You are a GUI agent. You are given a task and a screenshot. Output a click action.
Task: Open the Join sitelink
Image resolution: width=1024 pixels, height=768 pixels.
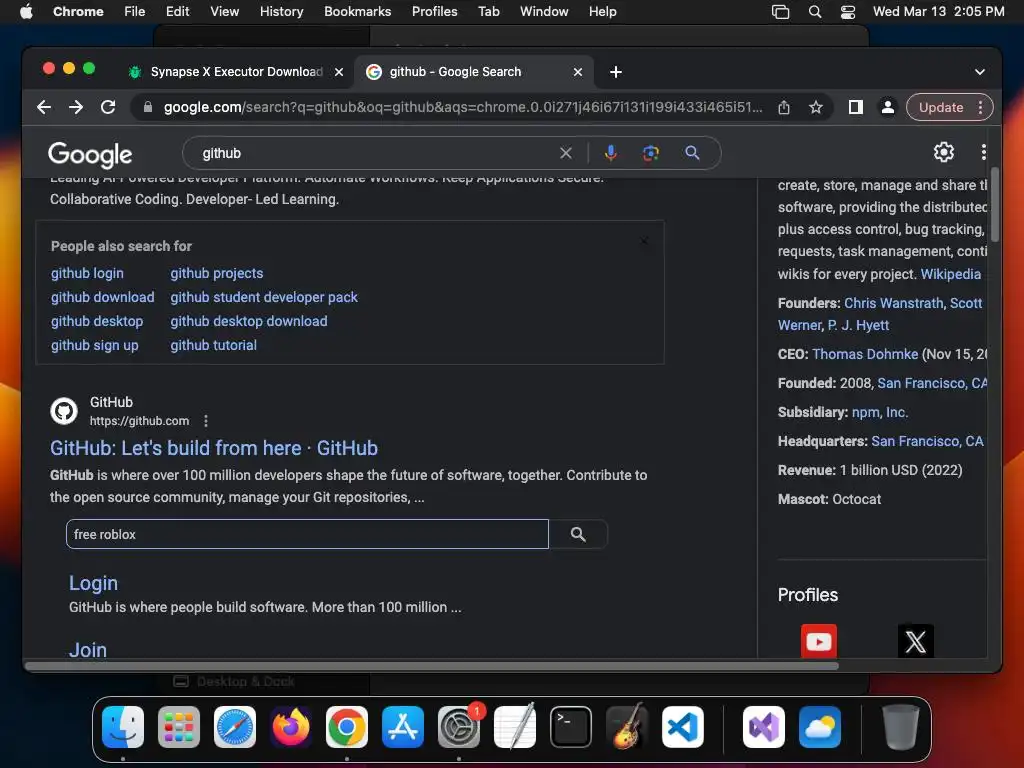tap(88, 650)
